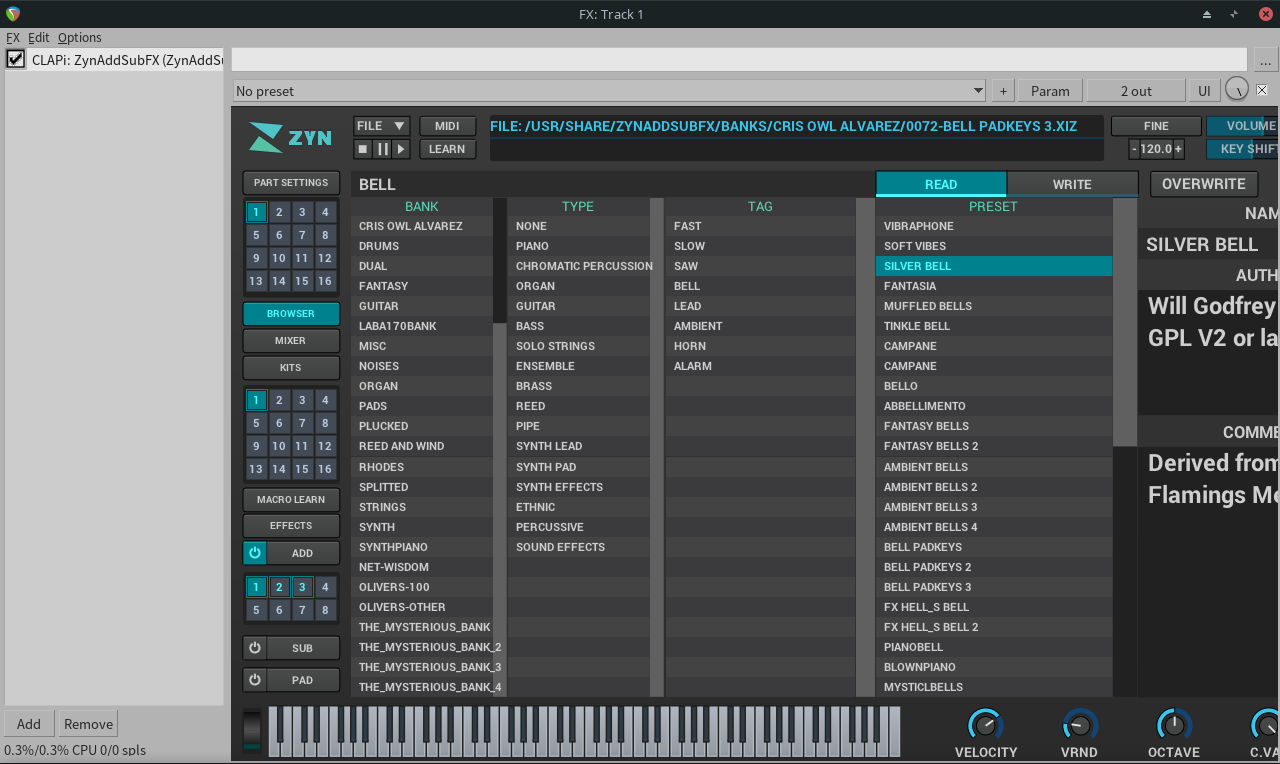Adjust the KEY SHIFT slider
Image resolution: width=1280 pixels, height=764 pixels.
point(1243,149)
